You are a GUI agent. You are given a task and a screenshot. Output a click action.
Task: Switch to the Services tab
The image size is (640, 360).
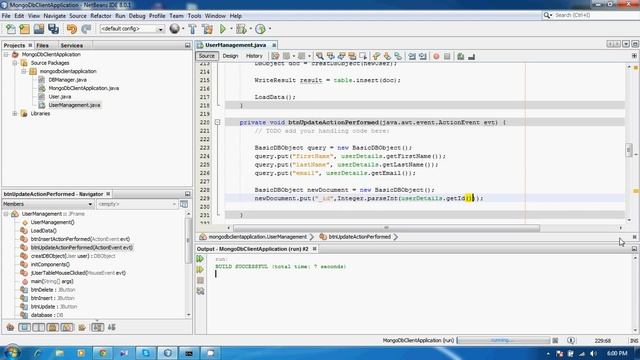(x=71, y=45)
